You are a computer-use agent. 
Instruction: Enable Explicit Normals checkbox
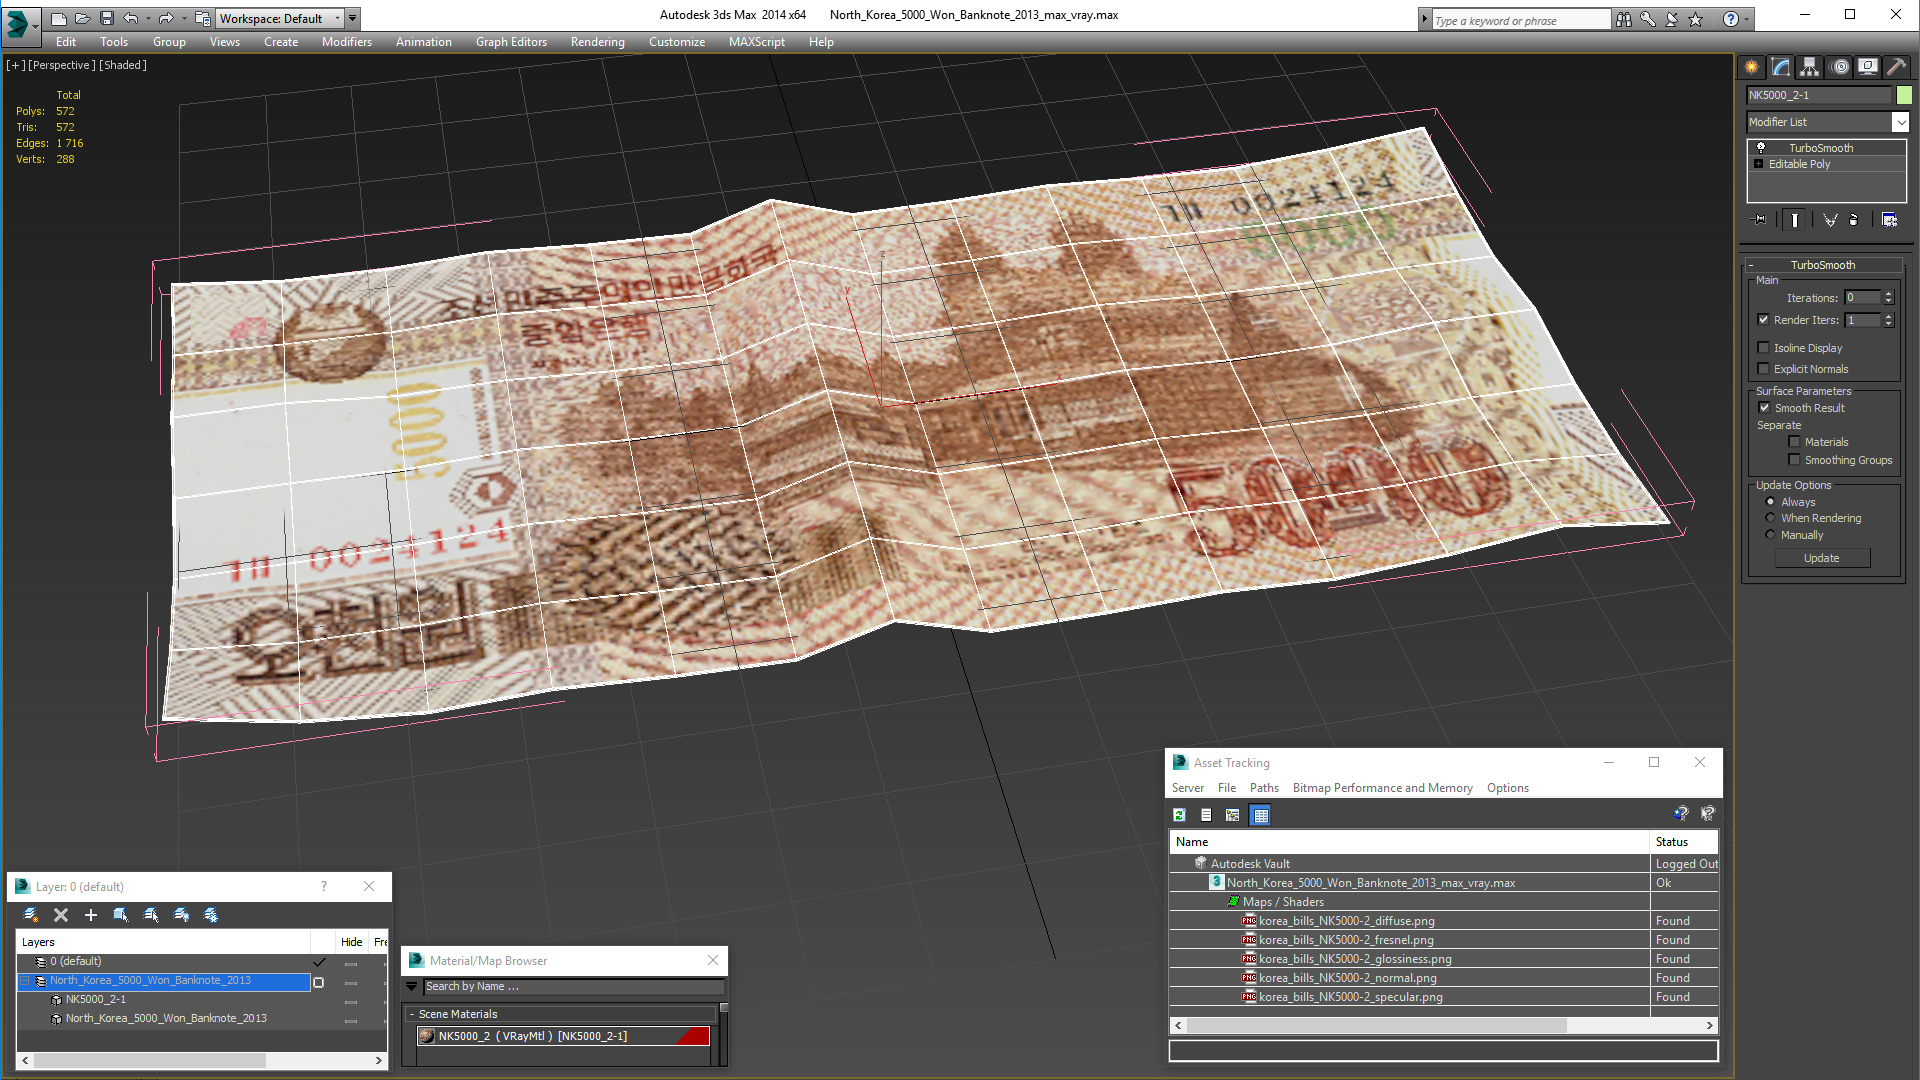pyautogui.click(x=1764, y=369)
